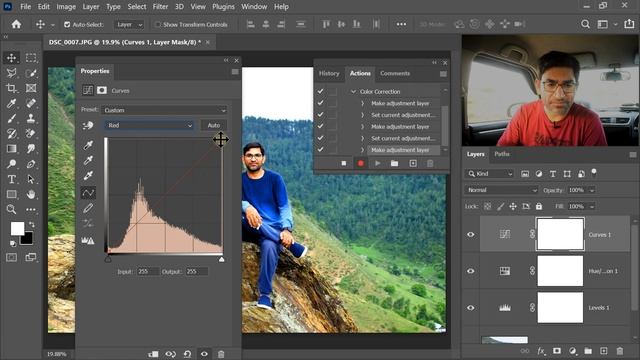
Task: Select the Horizontal Type tool
Action: pos(11,179)
